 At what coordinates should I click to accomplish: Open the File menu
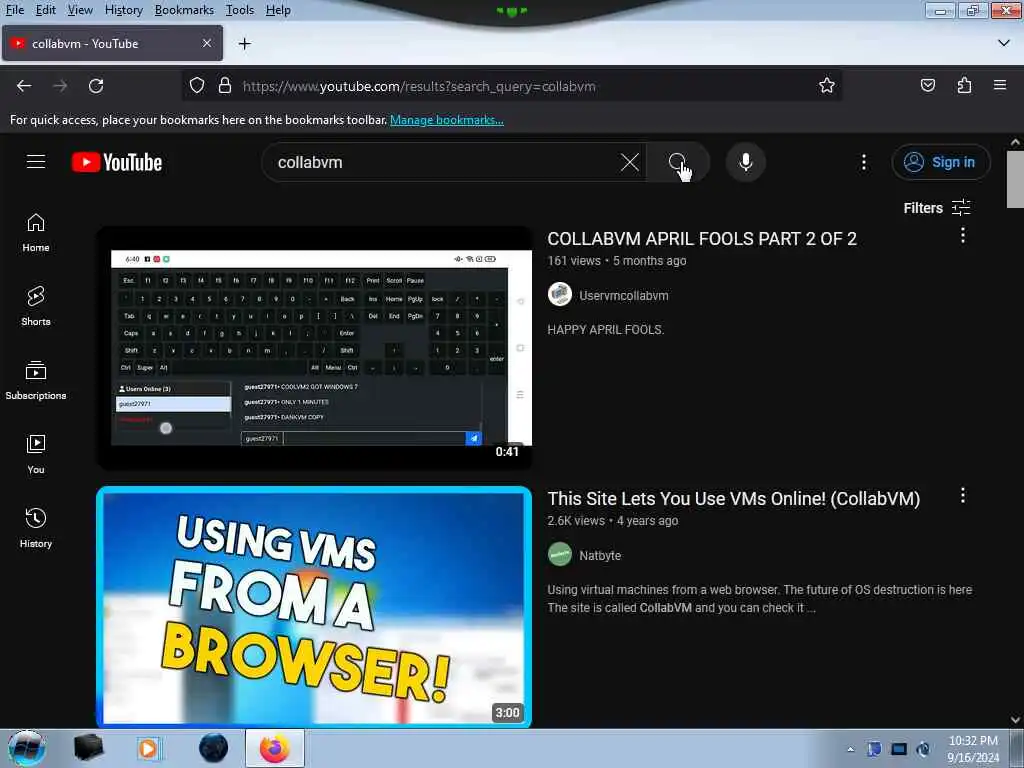[x=15, y=10]
